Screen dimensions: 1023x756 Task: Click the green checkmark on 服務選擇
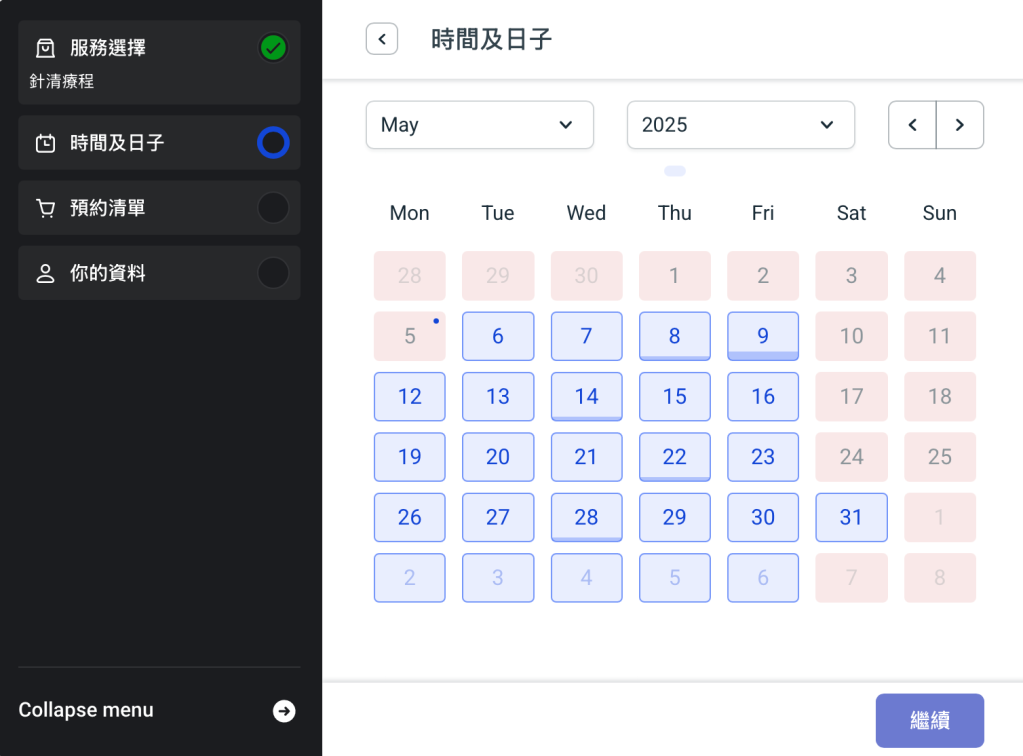[x=273, y=47]
